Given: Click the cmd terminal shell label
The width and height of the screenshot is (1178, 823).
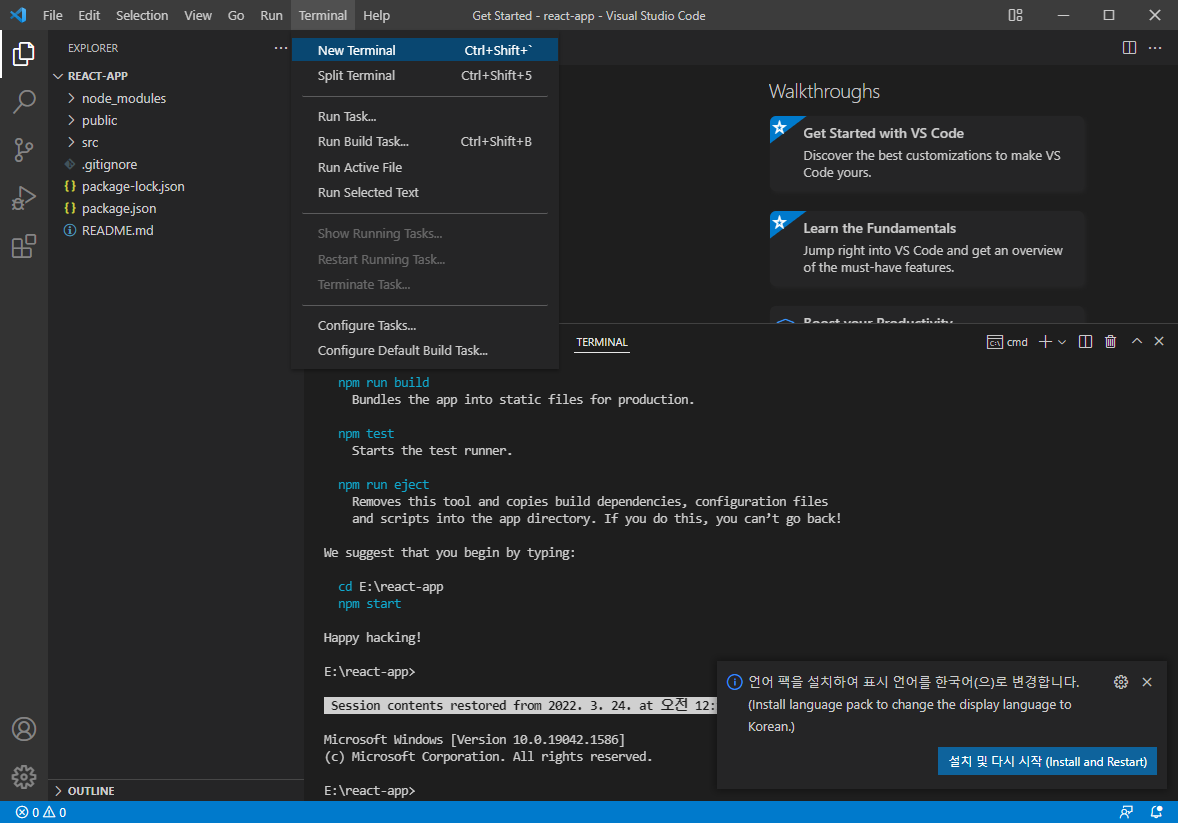Looking at the screenshot, I should [1007, 342].
